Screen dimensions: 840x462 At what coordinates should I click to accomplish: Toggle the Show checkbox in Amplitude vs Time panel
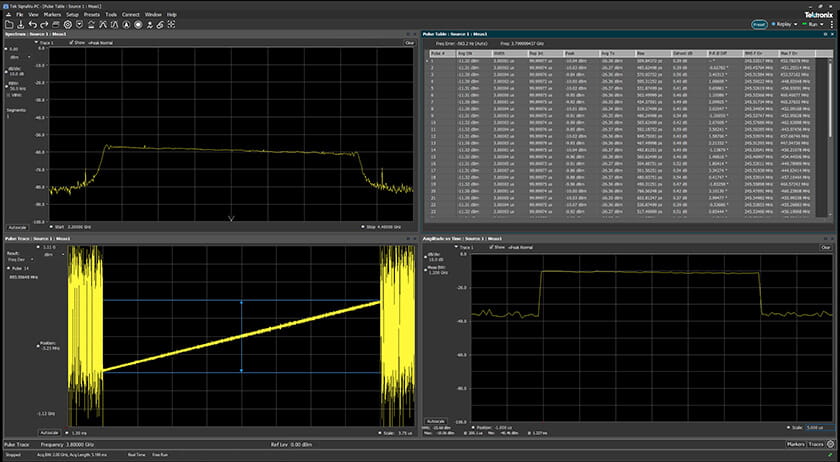[x=491, y=246]
